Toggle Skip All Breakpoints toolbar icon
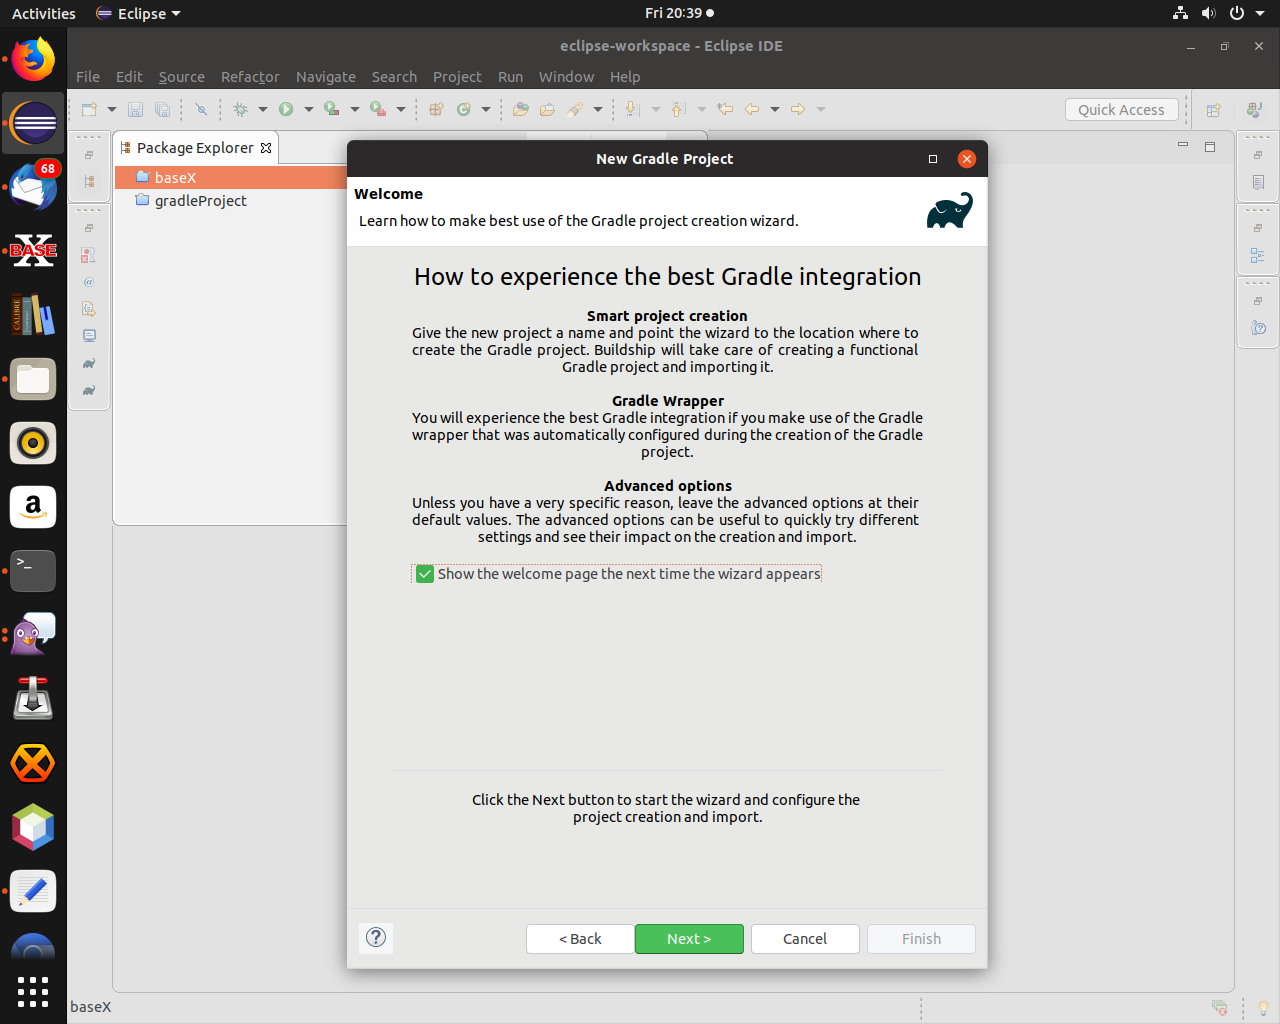 point(201,109)
